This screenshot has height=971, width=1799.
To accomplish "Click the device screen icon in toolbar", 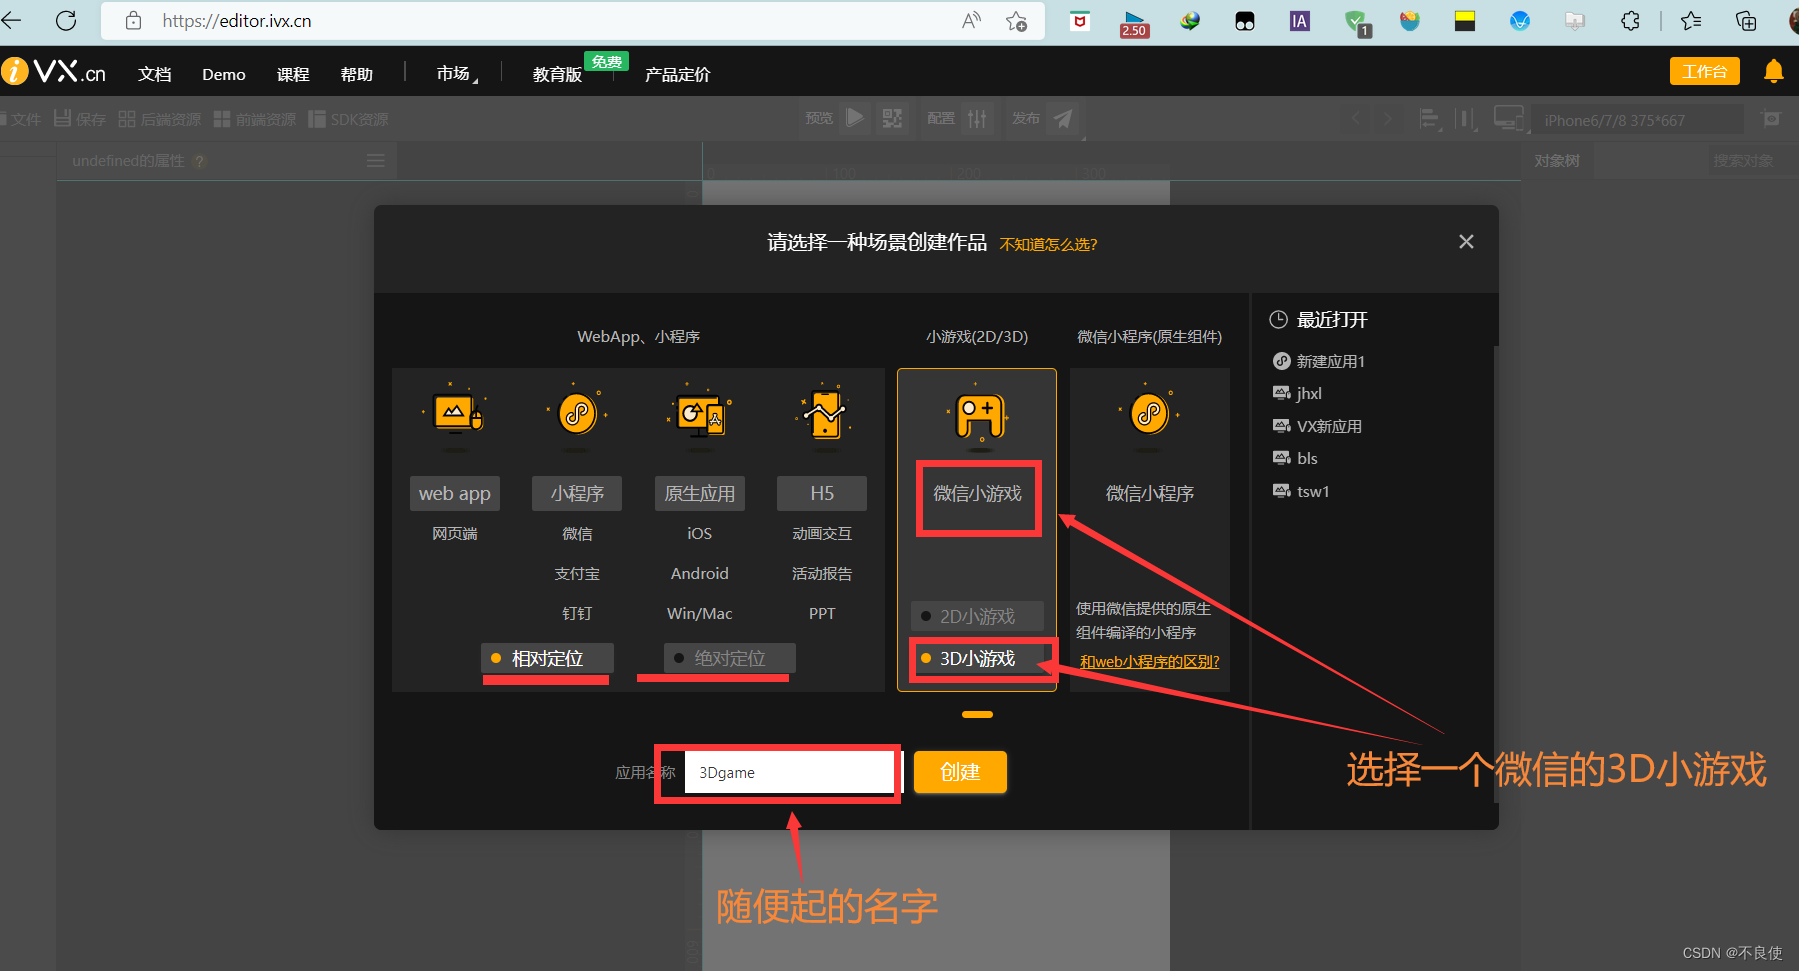I will click(x=1509, y=118).
